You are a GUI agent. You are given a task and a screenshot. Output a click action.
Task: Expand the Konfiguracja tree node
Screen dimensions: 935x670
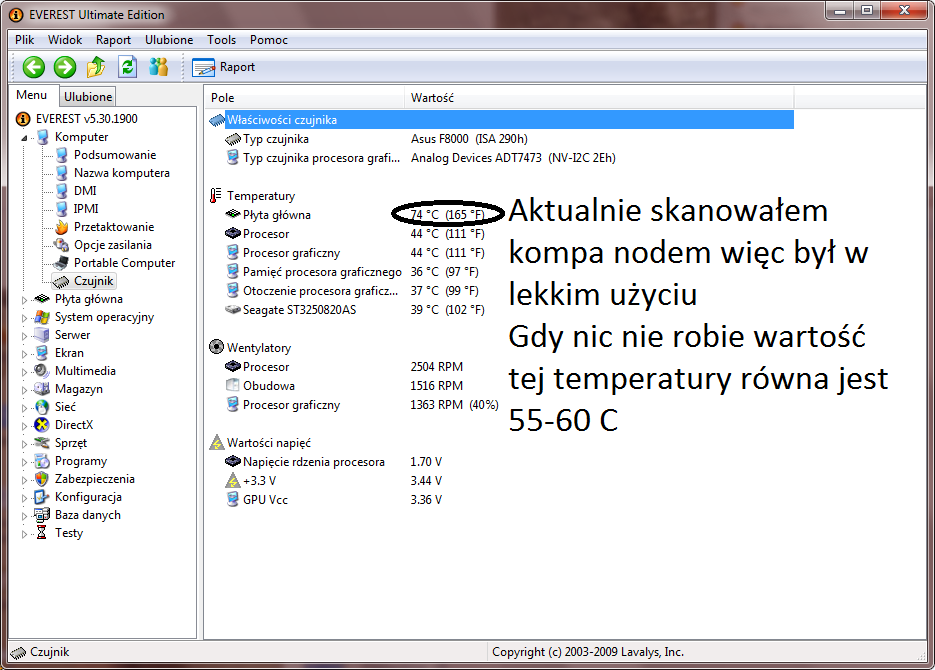point(24,498)
